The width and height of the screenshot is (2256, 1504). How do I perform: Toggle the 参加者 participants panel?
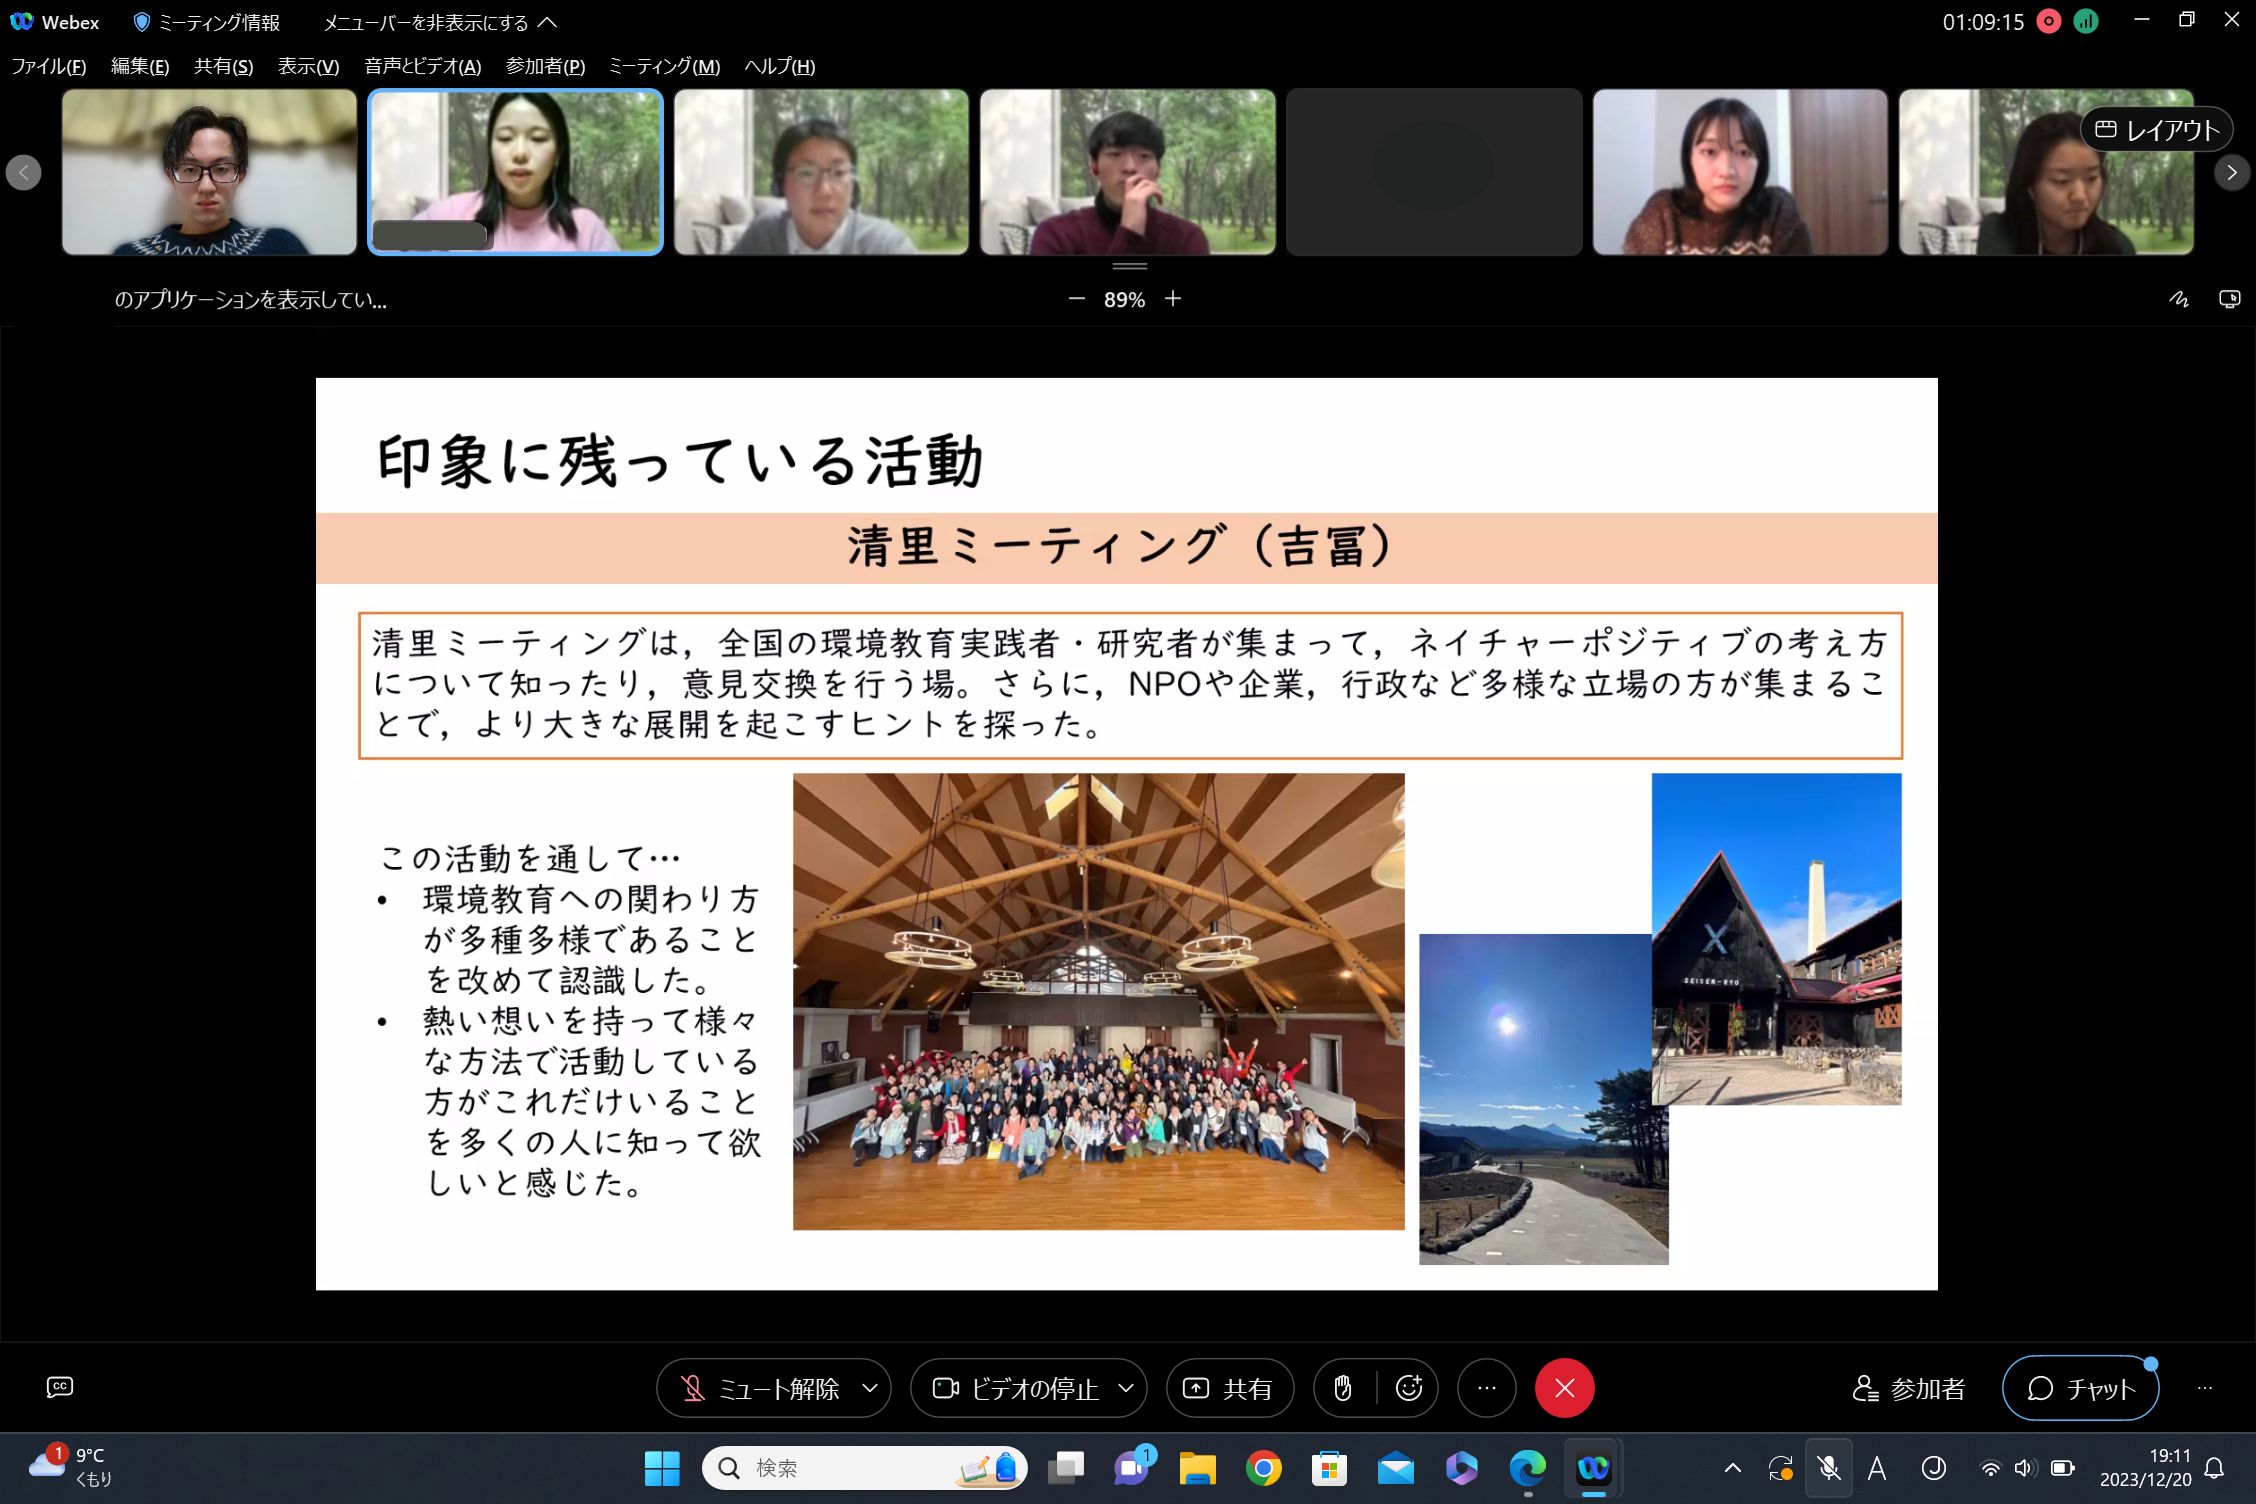1909,1388
